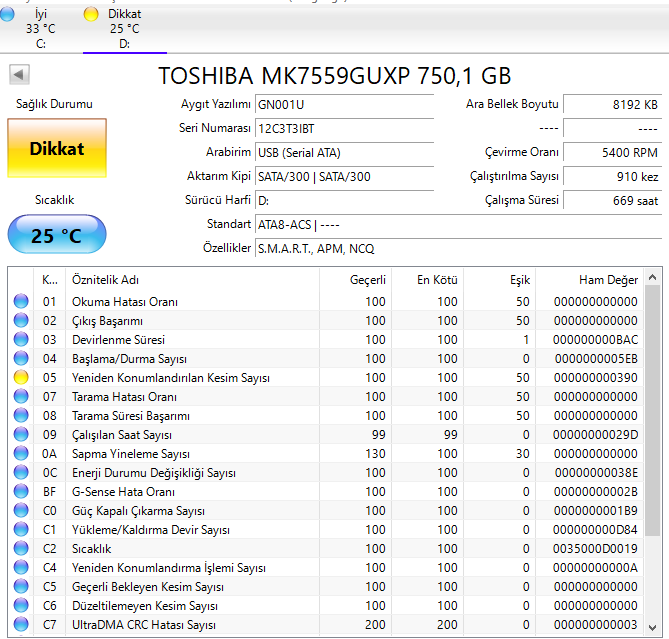Click the Seri Numarası value field

tap(344, 128)
